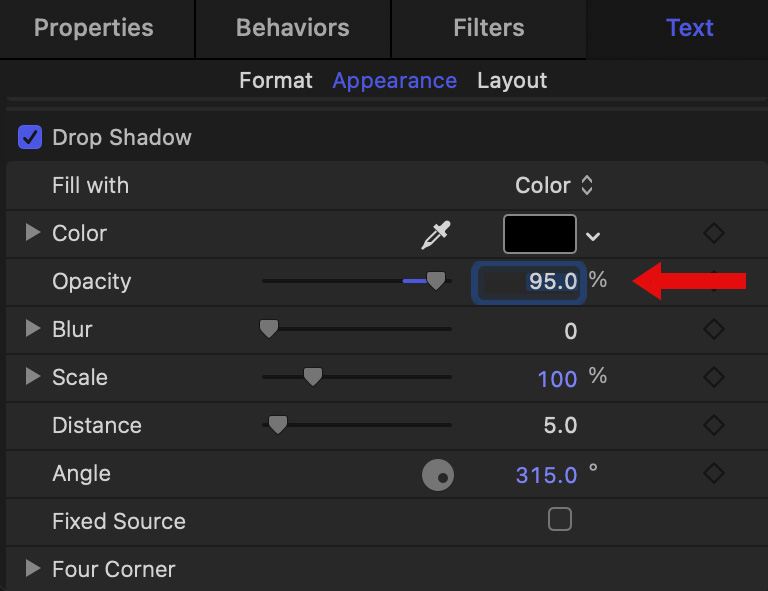Enable the Fixed Source checkbox
Screen dimensions: 768x591
(x=560, y=519)
